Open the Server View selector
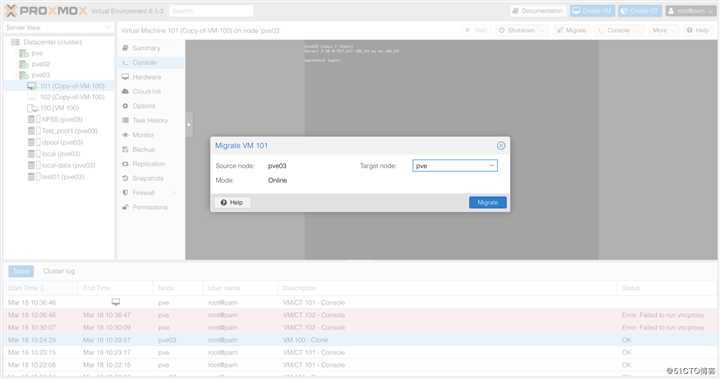Image resolution: width=720 pixels, height=379 pixels. pos(58,28)
